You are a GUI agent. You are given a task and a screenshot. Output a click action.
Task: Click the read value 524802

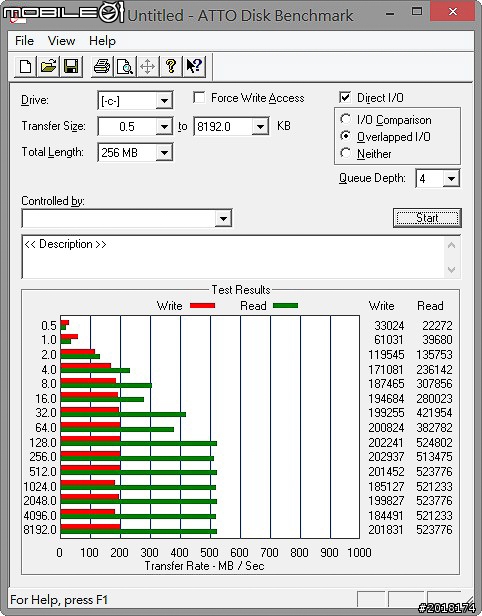[x=434, y=442]
